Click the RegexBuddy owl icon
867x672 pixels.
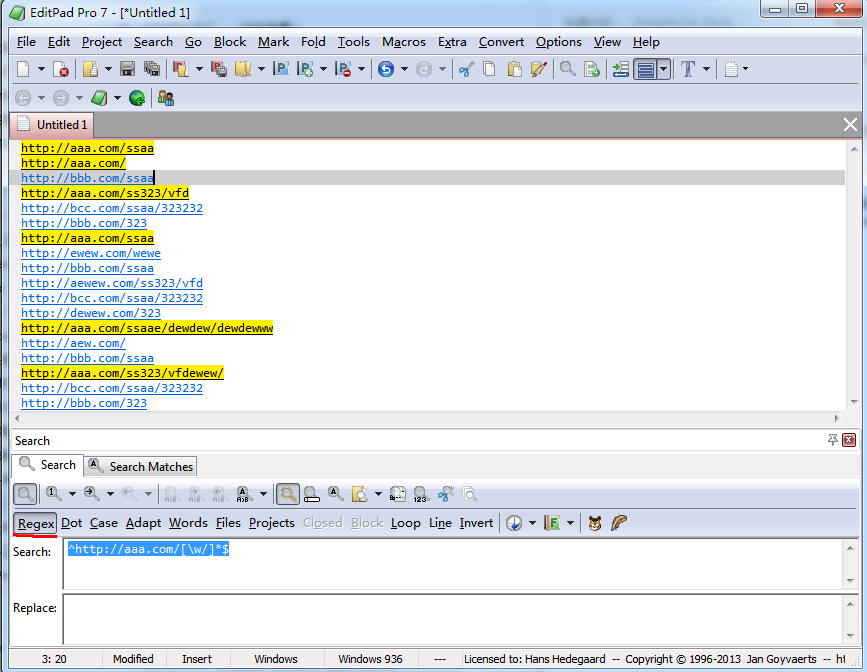(x=595, y=523)
